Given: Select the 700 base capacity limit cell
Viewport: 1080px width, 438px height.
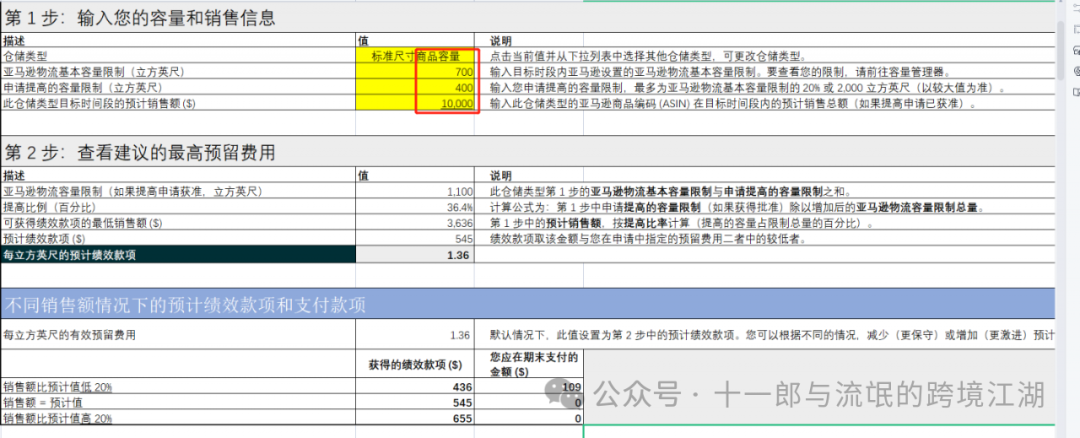Looking at the screenshot, I should coord(415,72).
